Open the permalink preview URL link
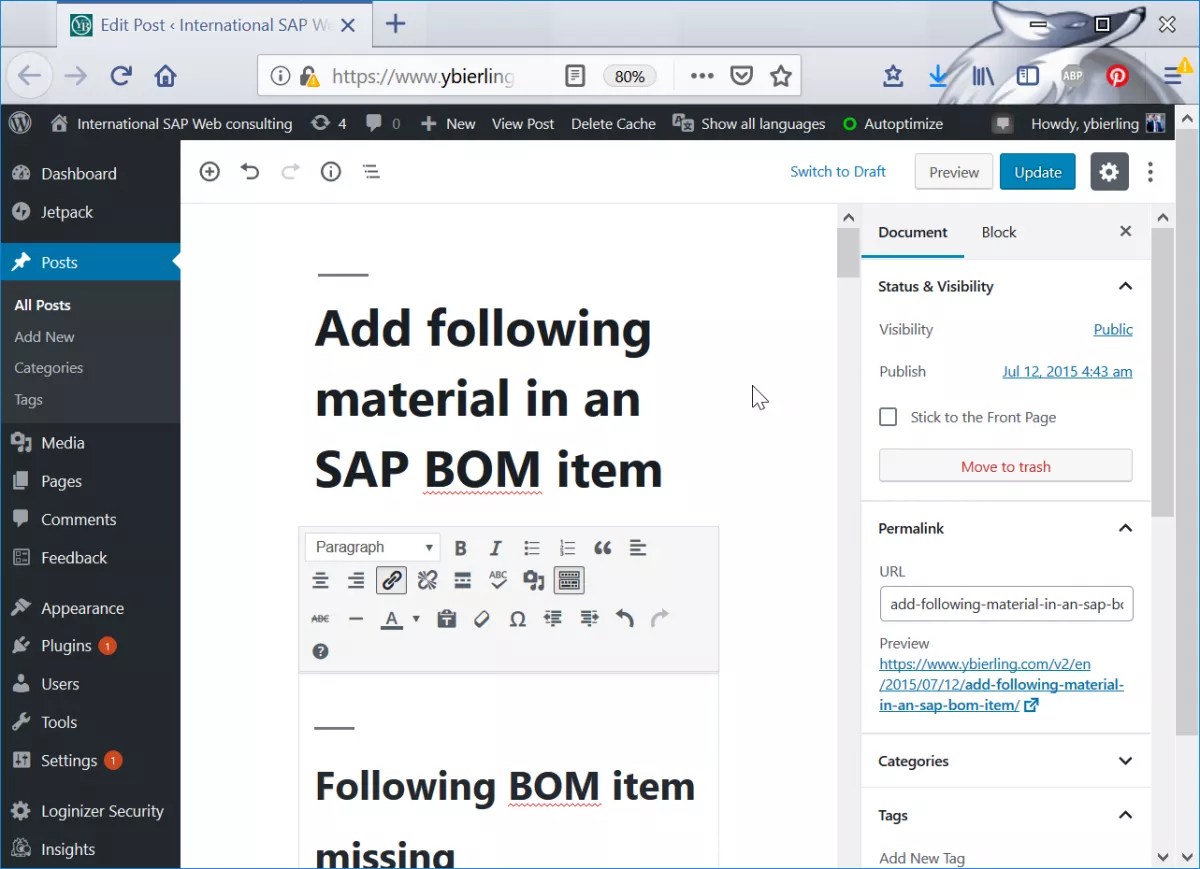The height and width of the screenshot is (869, 1200). pos(1001,685)
